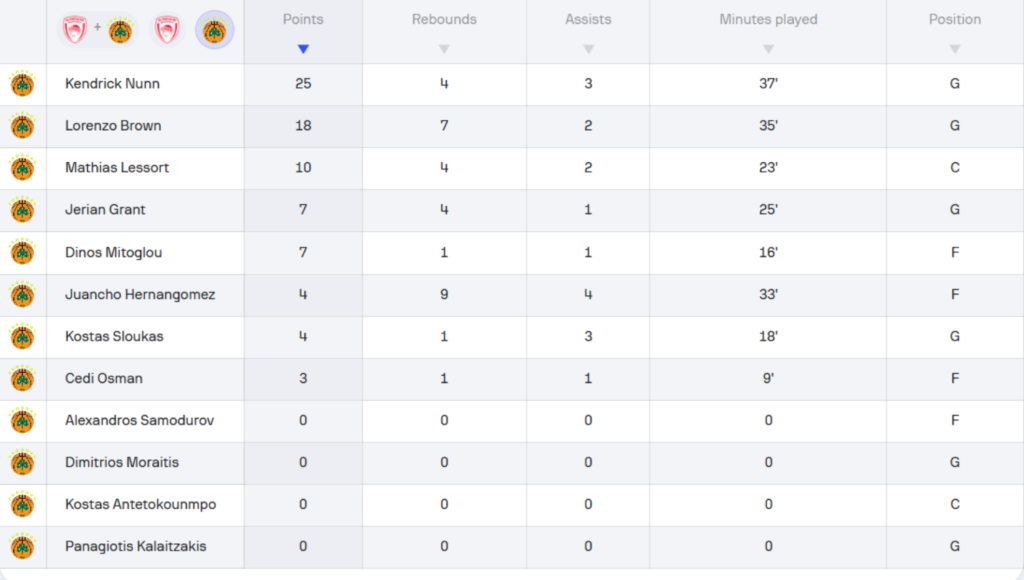Screen dimensions: 1024x580
Task: Sort by Assists using its arrow
Action: click(x=588, y=49)
